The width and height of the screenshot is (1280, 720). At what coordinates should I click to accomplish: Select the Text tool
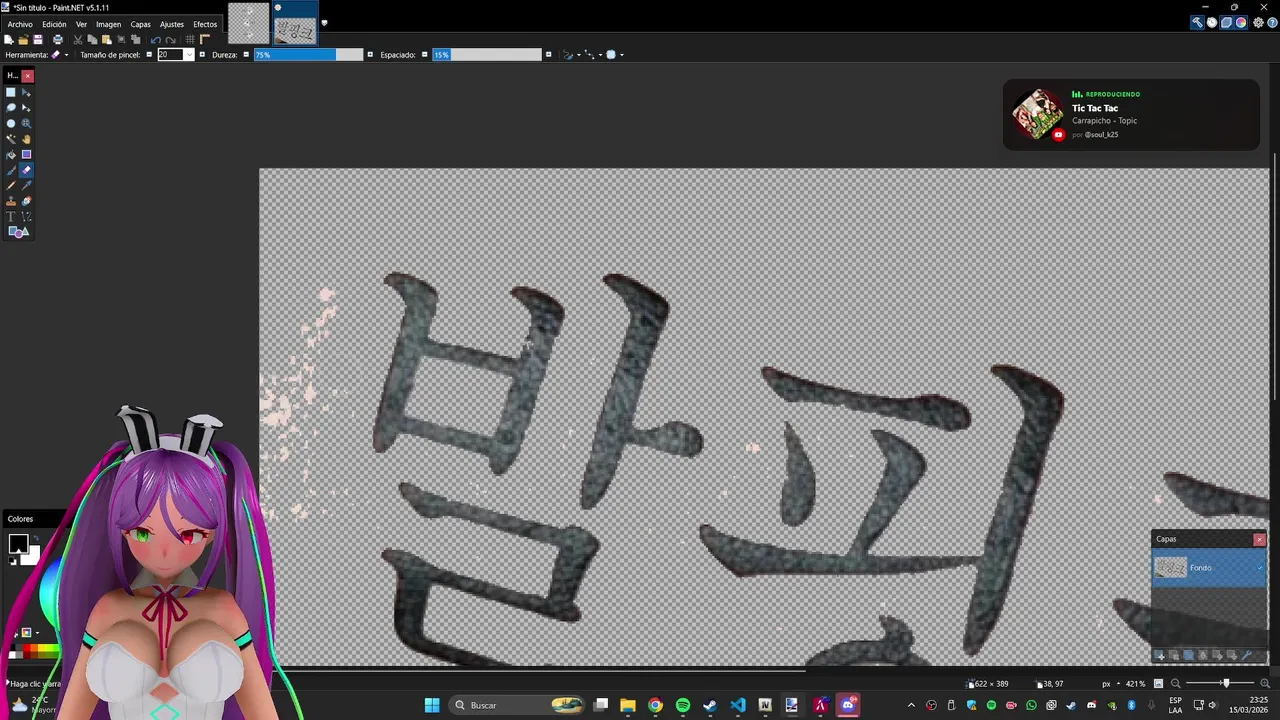tap(11, 216)
